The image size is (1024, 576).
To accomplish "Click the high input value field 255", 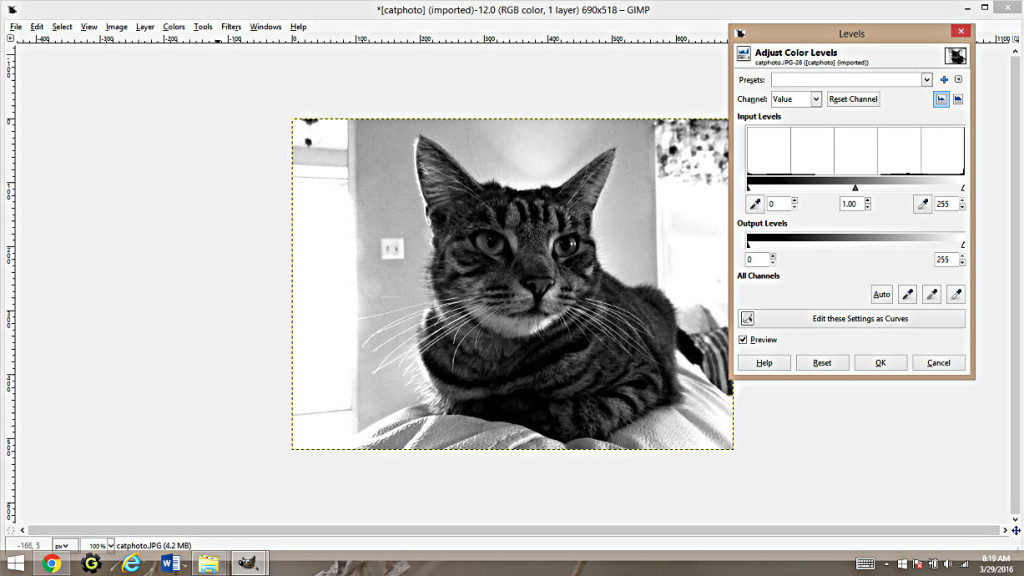I will (x=946, y=204).
